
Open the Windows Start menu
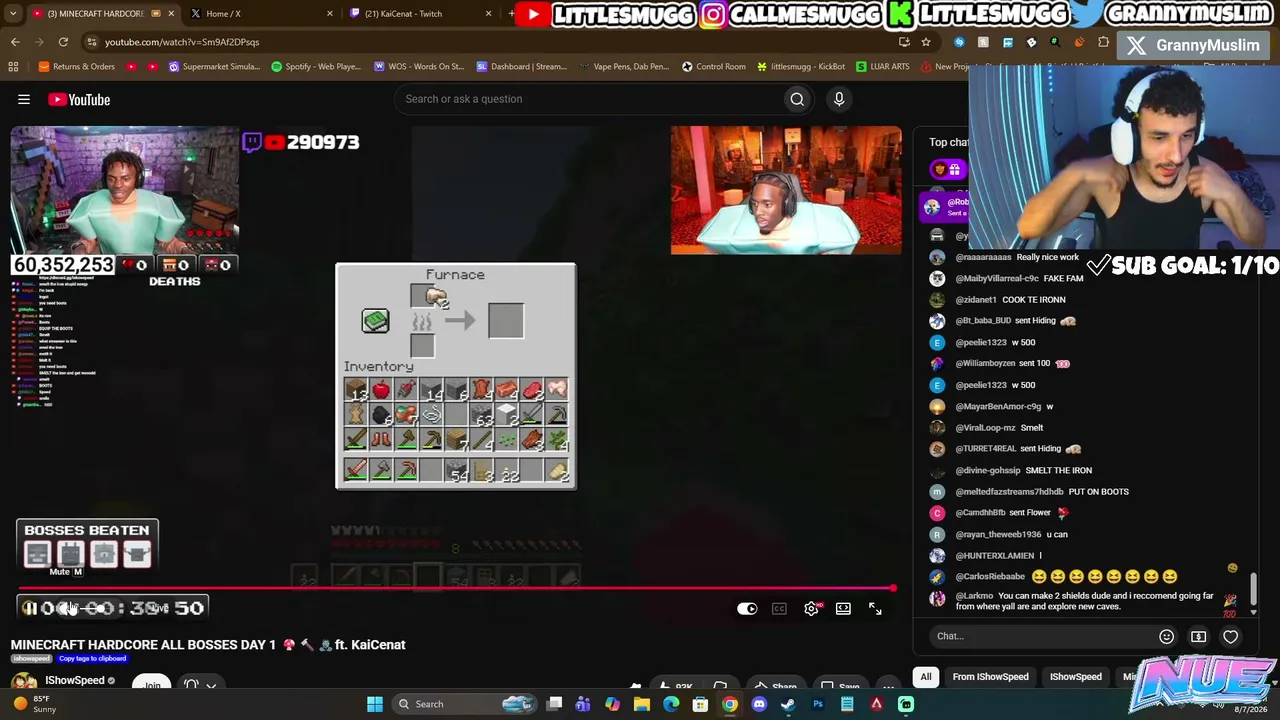375,704
